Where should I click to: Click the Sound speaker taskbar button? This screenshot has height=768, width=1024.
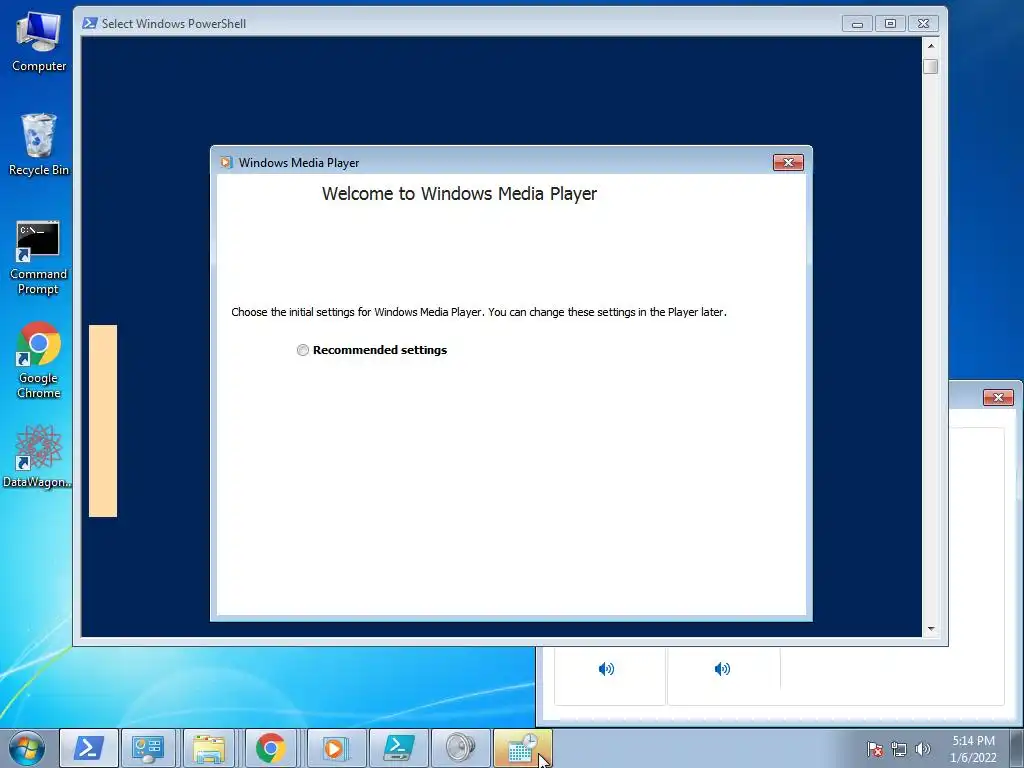pyautogui.click(x=460, y=748)
